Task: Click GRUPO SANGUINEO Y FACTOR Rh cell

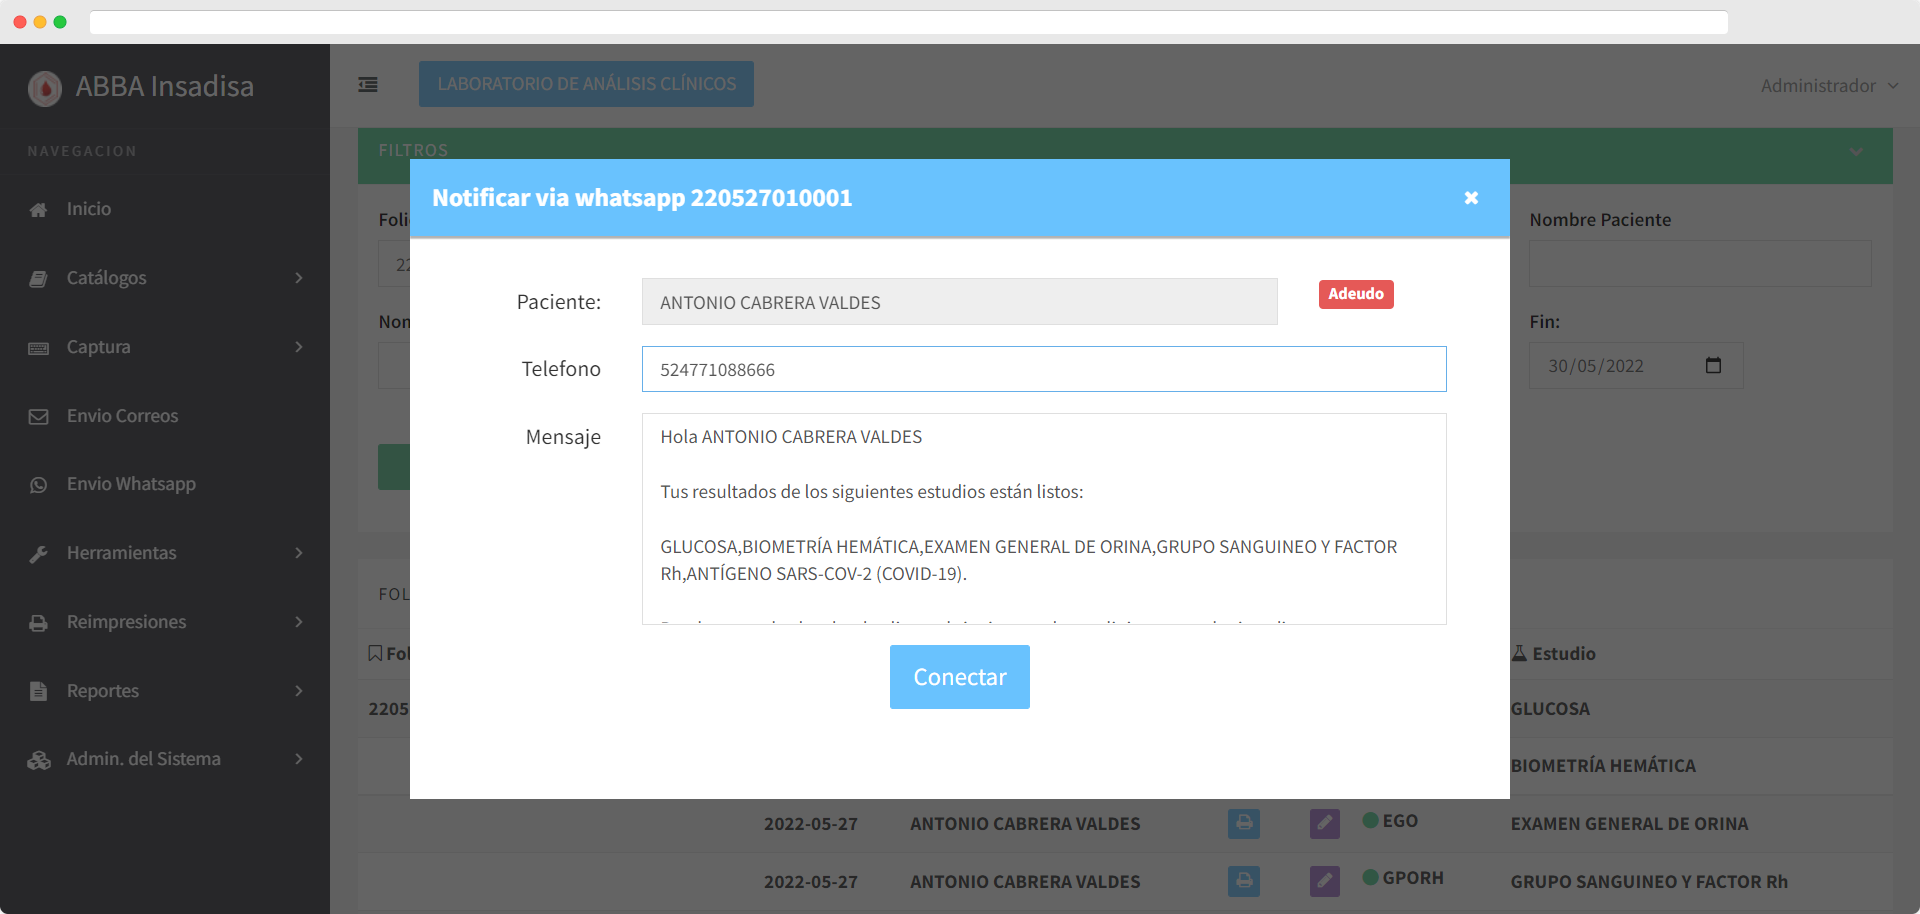Action: pyautogui.click(x=1649, y=882)
